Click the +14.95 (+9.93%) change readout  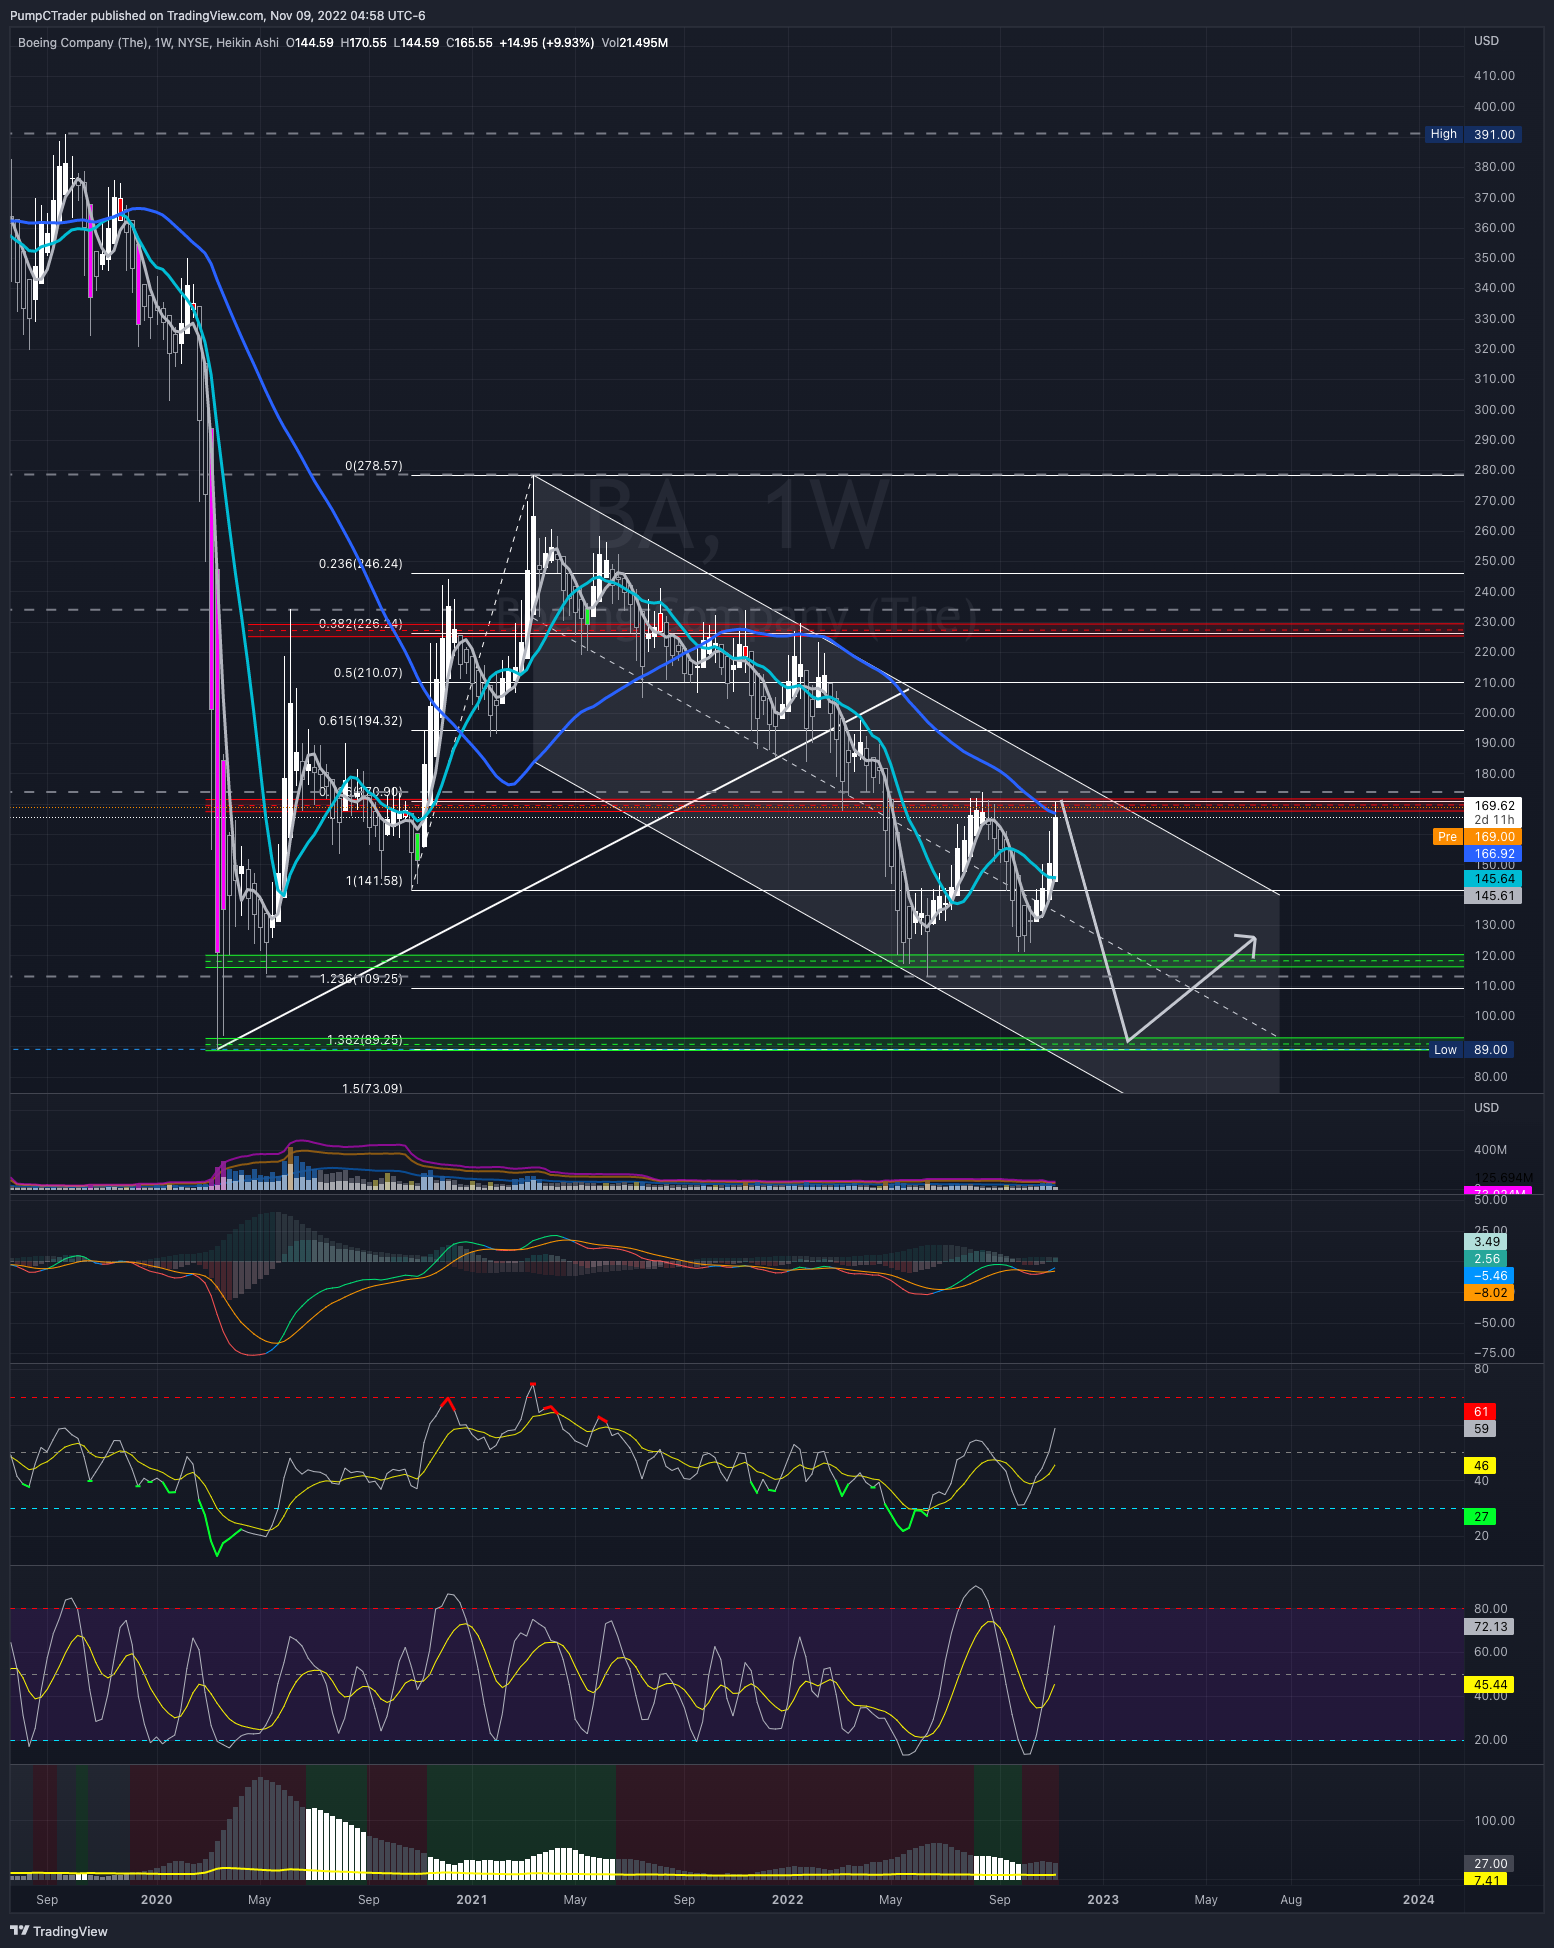[x=547, y=43]
